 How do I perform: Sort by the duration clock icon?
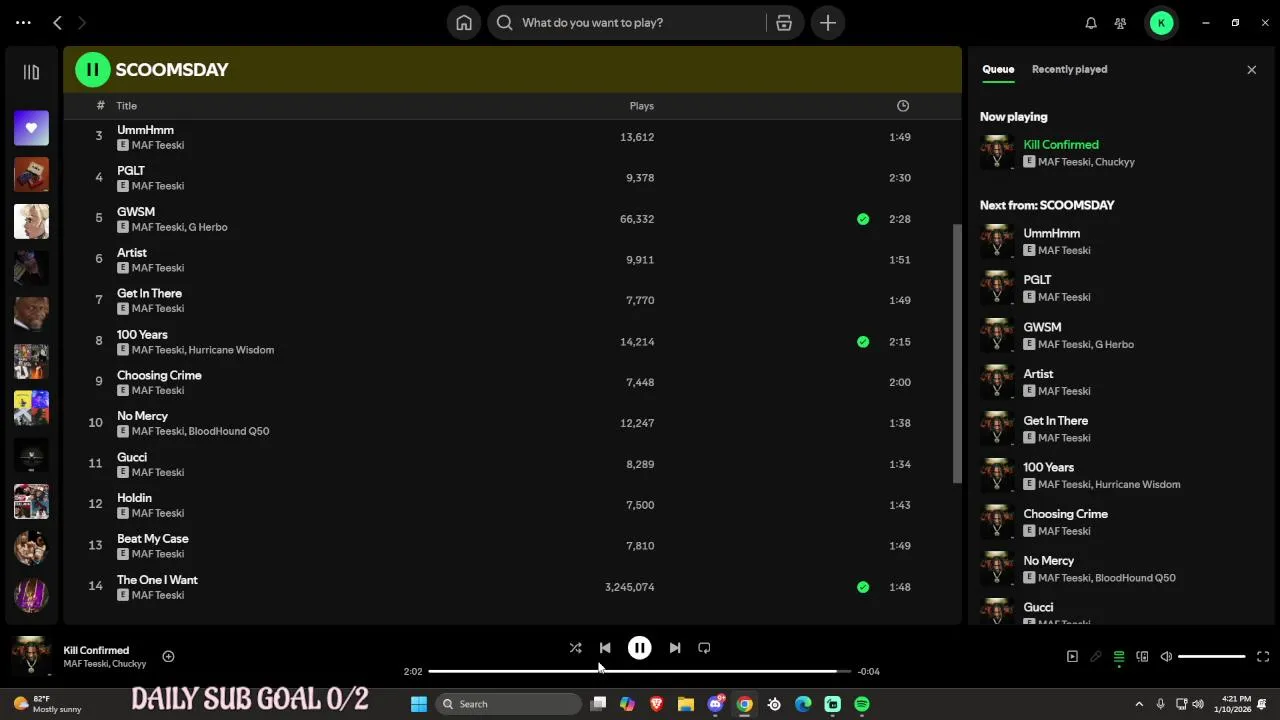(x=903, y=106)
